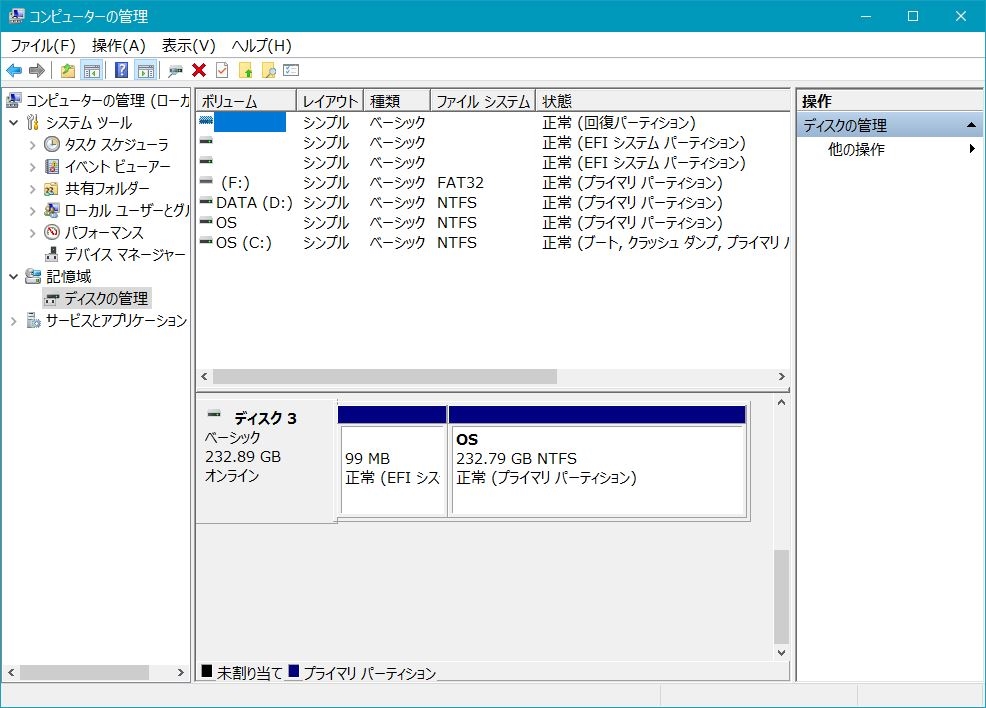Select the highlighted recovery partition volume row
The image size is (986, 708).
(494, 122)
